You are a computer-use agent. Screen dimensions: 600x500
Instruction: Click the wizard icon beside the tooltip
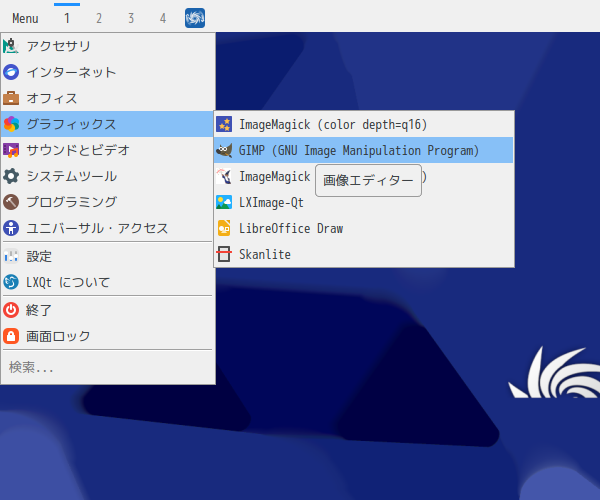coord(224,176)
